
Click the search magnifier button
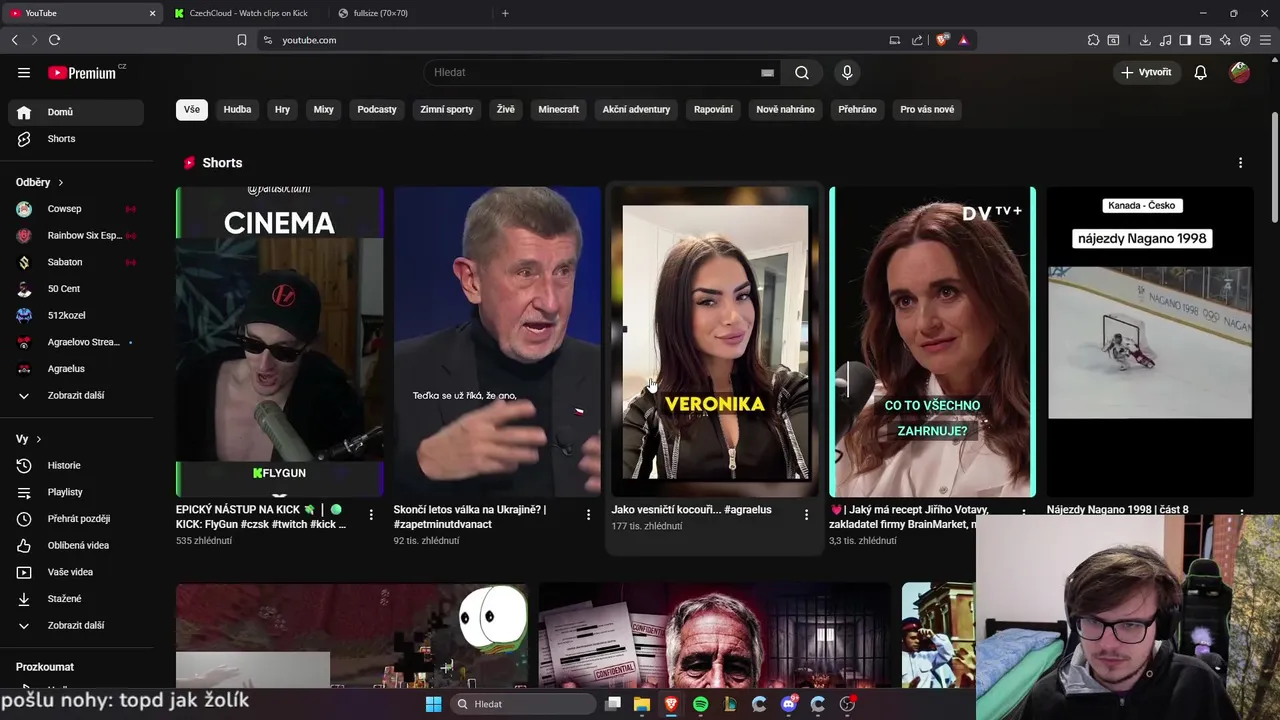tap(802, 72)
